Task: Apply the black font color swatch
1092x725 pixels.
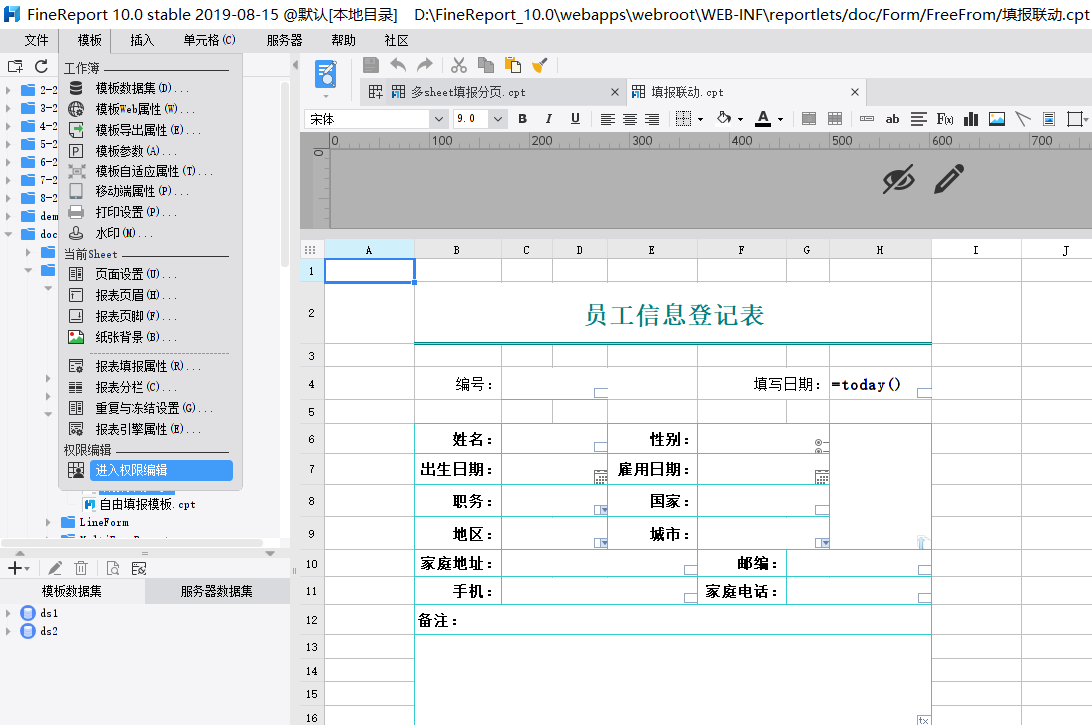Action: click(x=763, y=119)
